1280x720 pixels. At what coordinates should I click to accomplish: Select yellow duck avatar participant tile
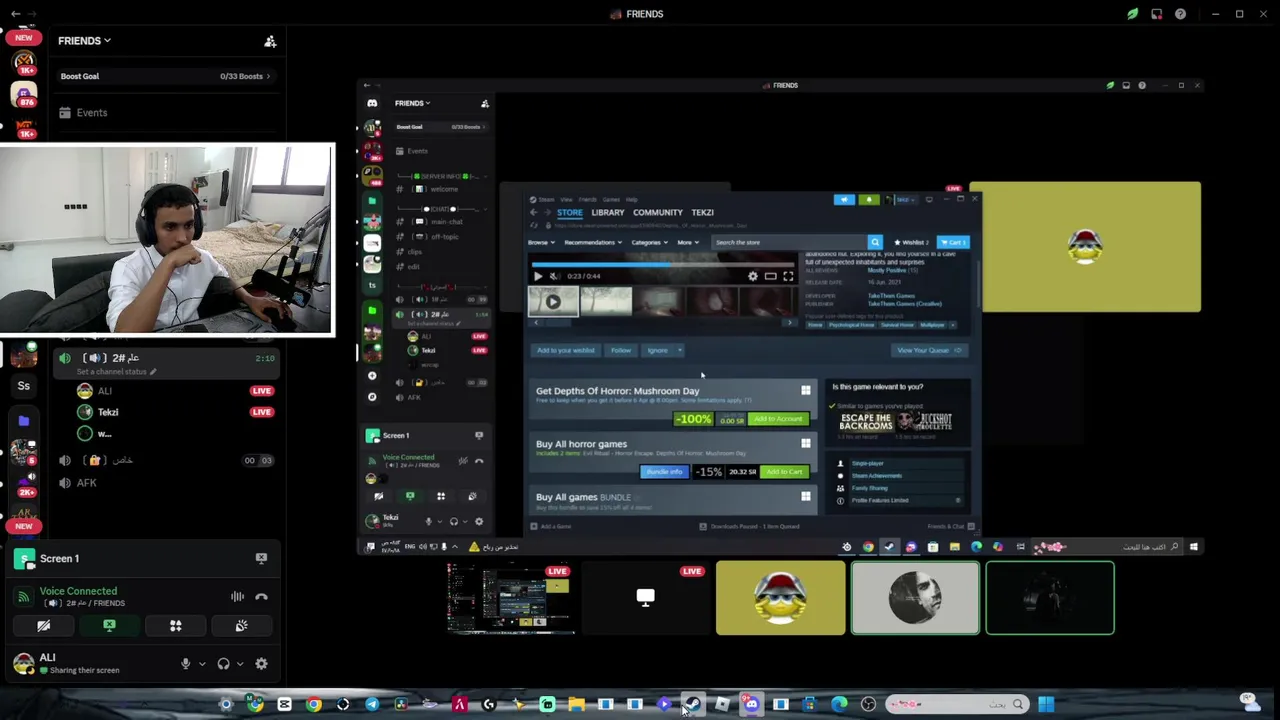(x=780, y=598)
